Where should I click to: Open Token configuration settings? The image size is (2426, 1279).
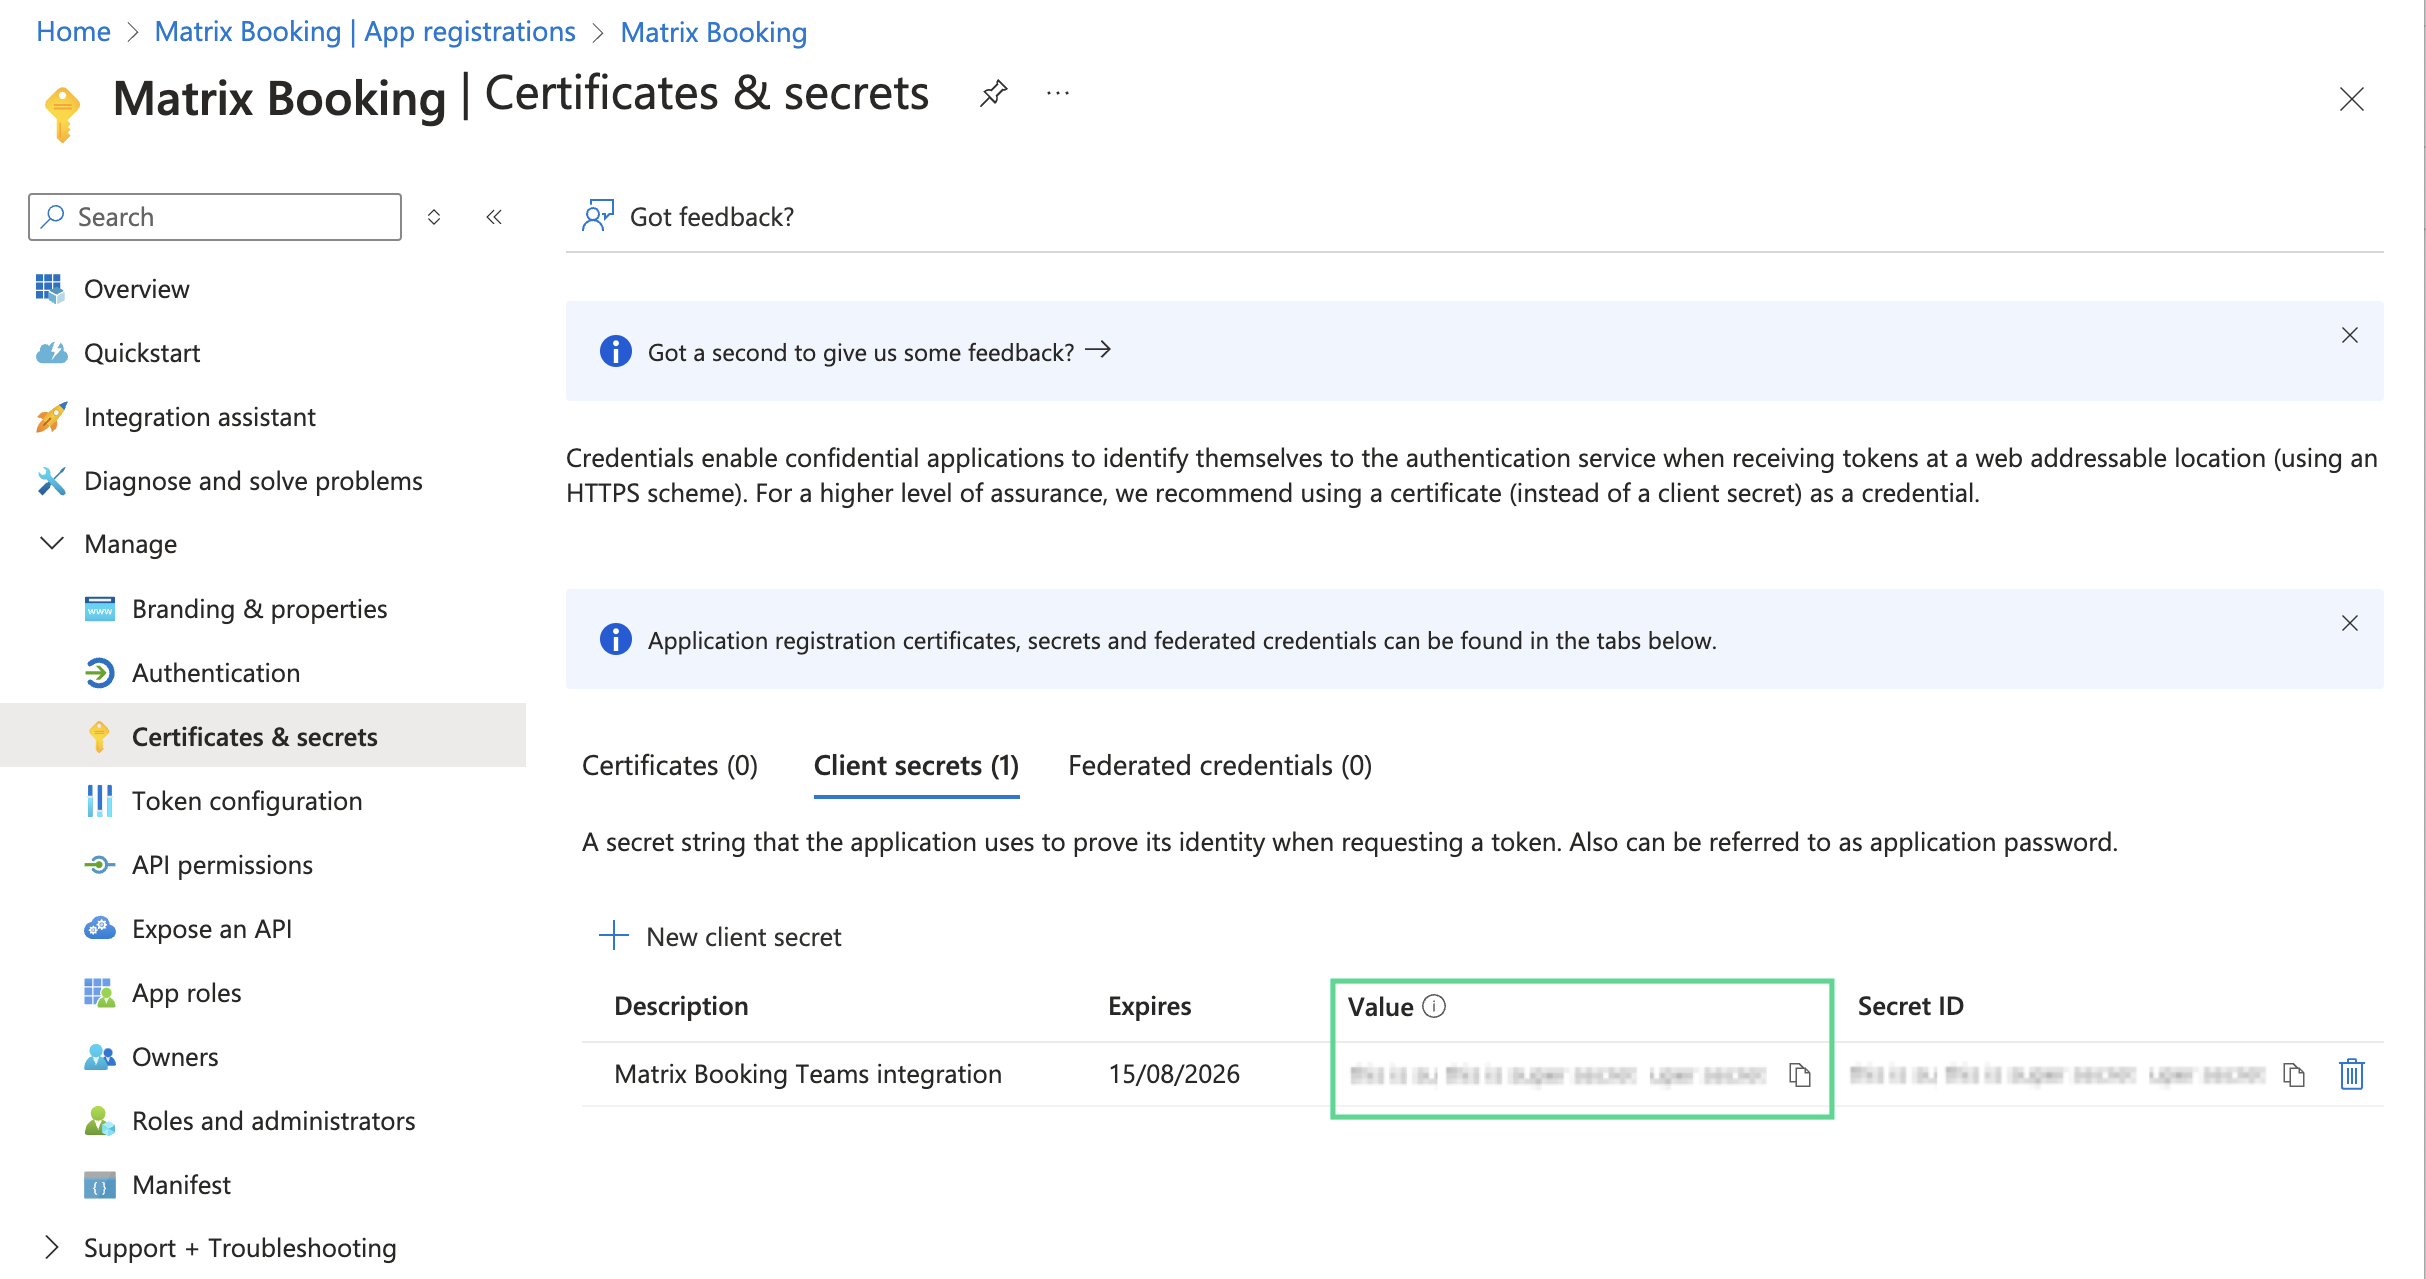[246, 800]
